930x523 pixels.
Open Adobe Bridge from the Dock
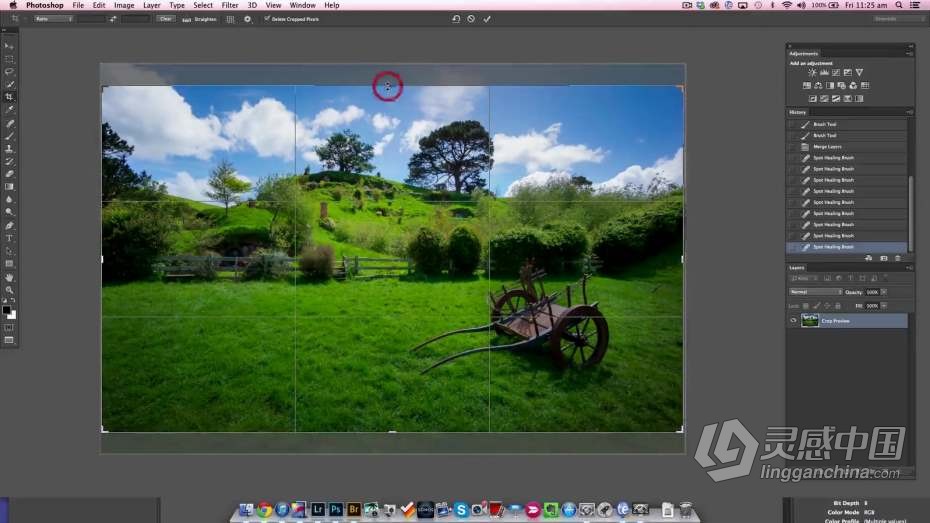(353, 509)
